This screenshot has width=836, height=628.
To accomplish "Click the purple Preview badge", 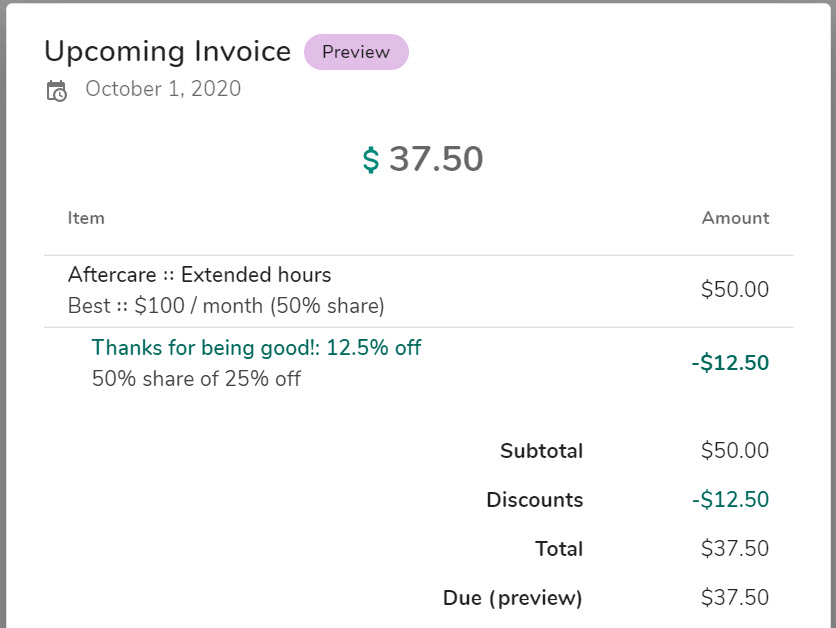I will point(356,52).
